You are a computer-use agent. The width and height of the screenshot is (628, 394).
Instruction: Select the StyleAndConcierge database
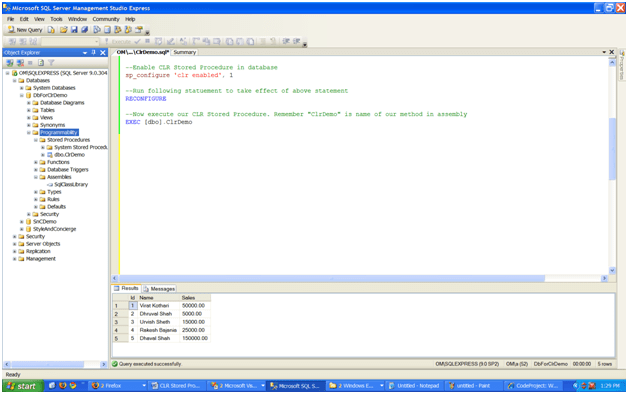tap(54, 229)
